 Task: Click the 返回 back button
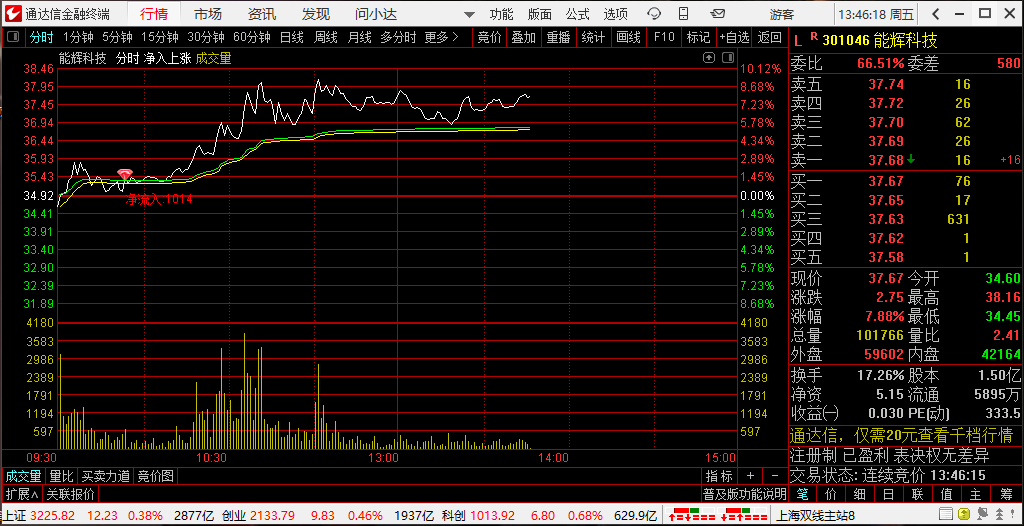point(770,37)
